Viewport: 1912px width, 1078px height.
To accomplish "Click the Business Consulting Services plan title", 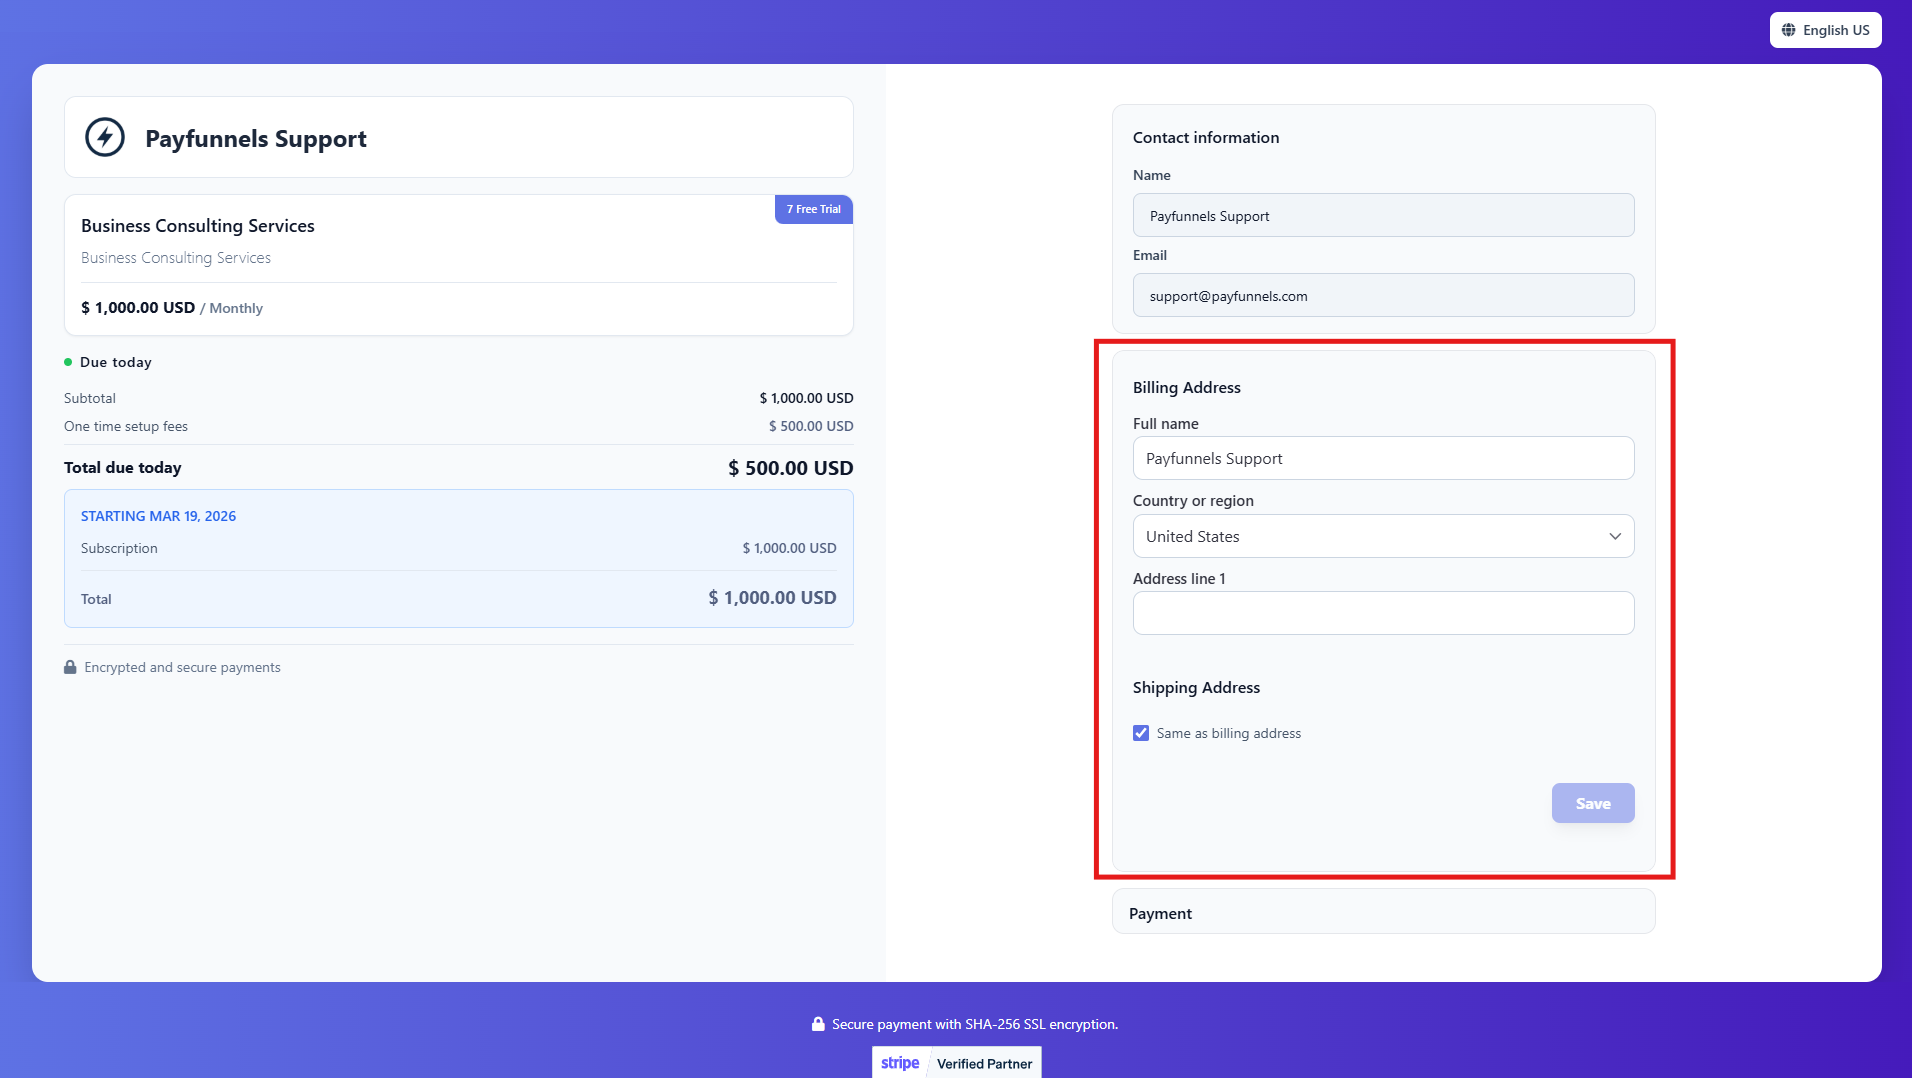I will pos(198,226).
